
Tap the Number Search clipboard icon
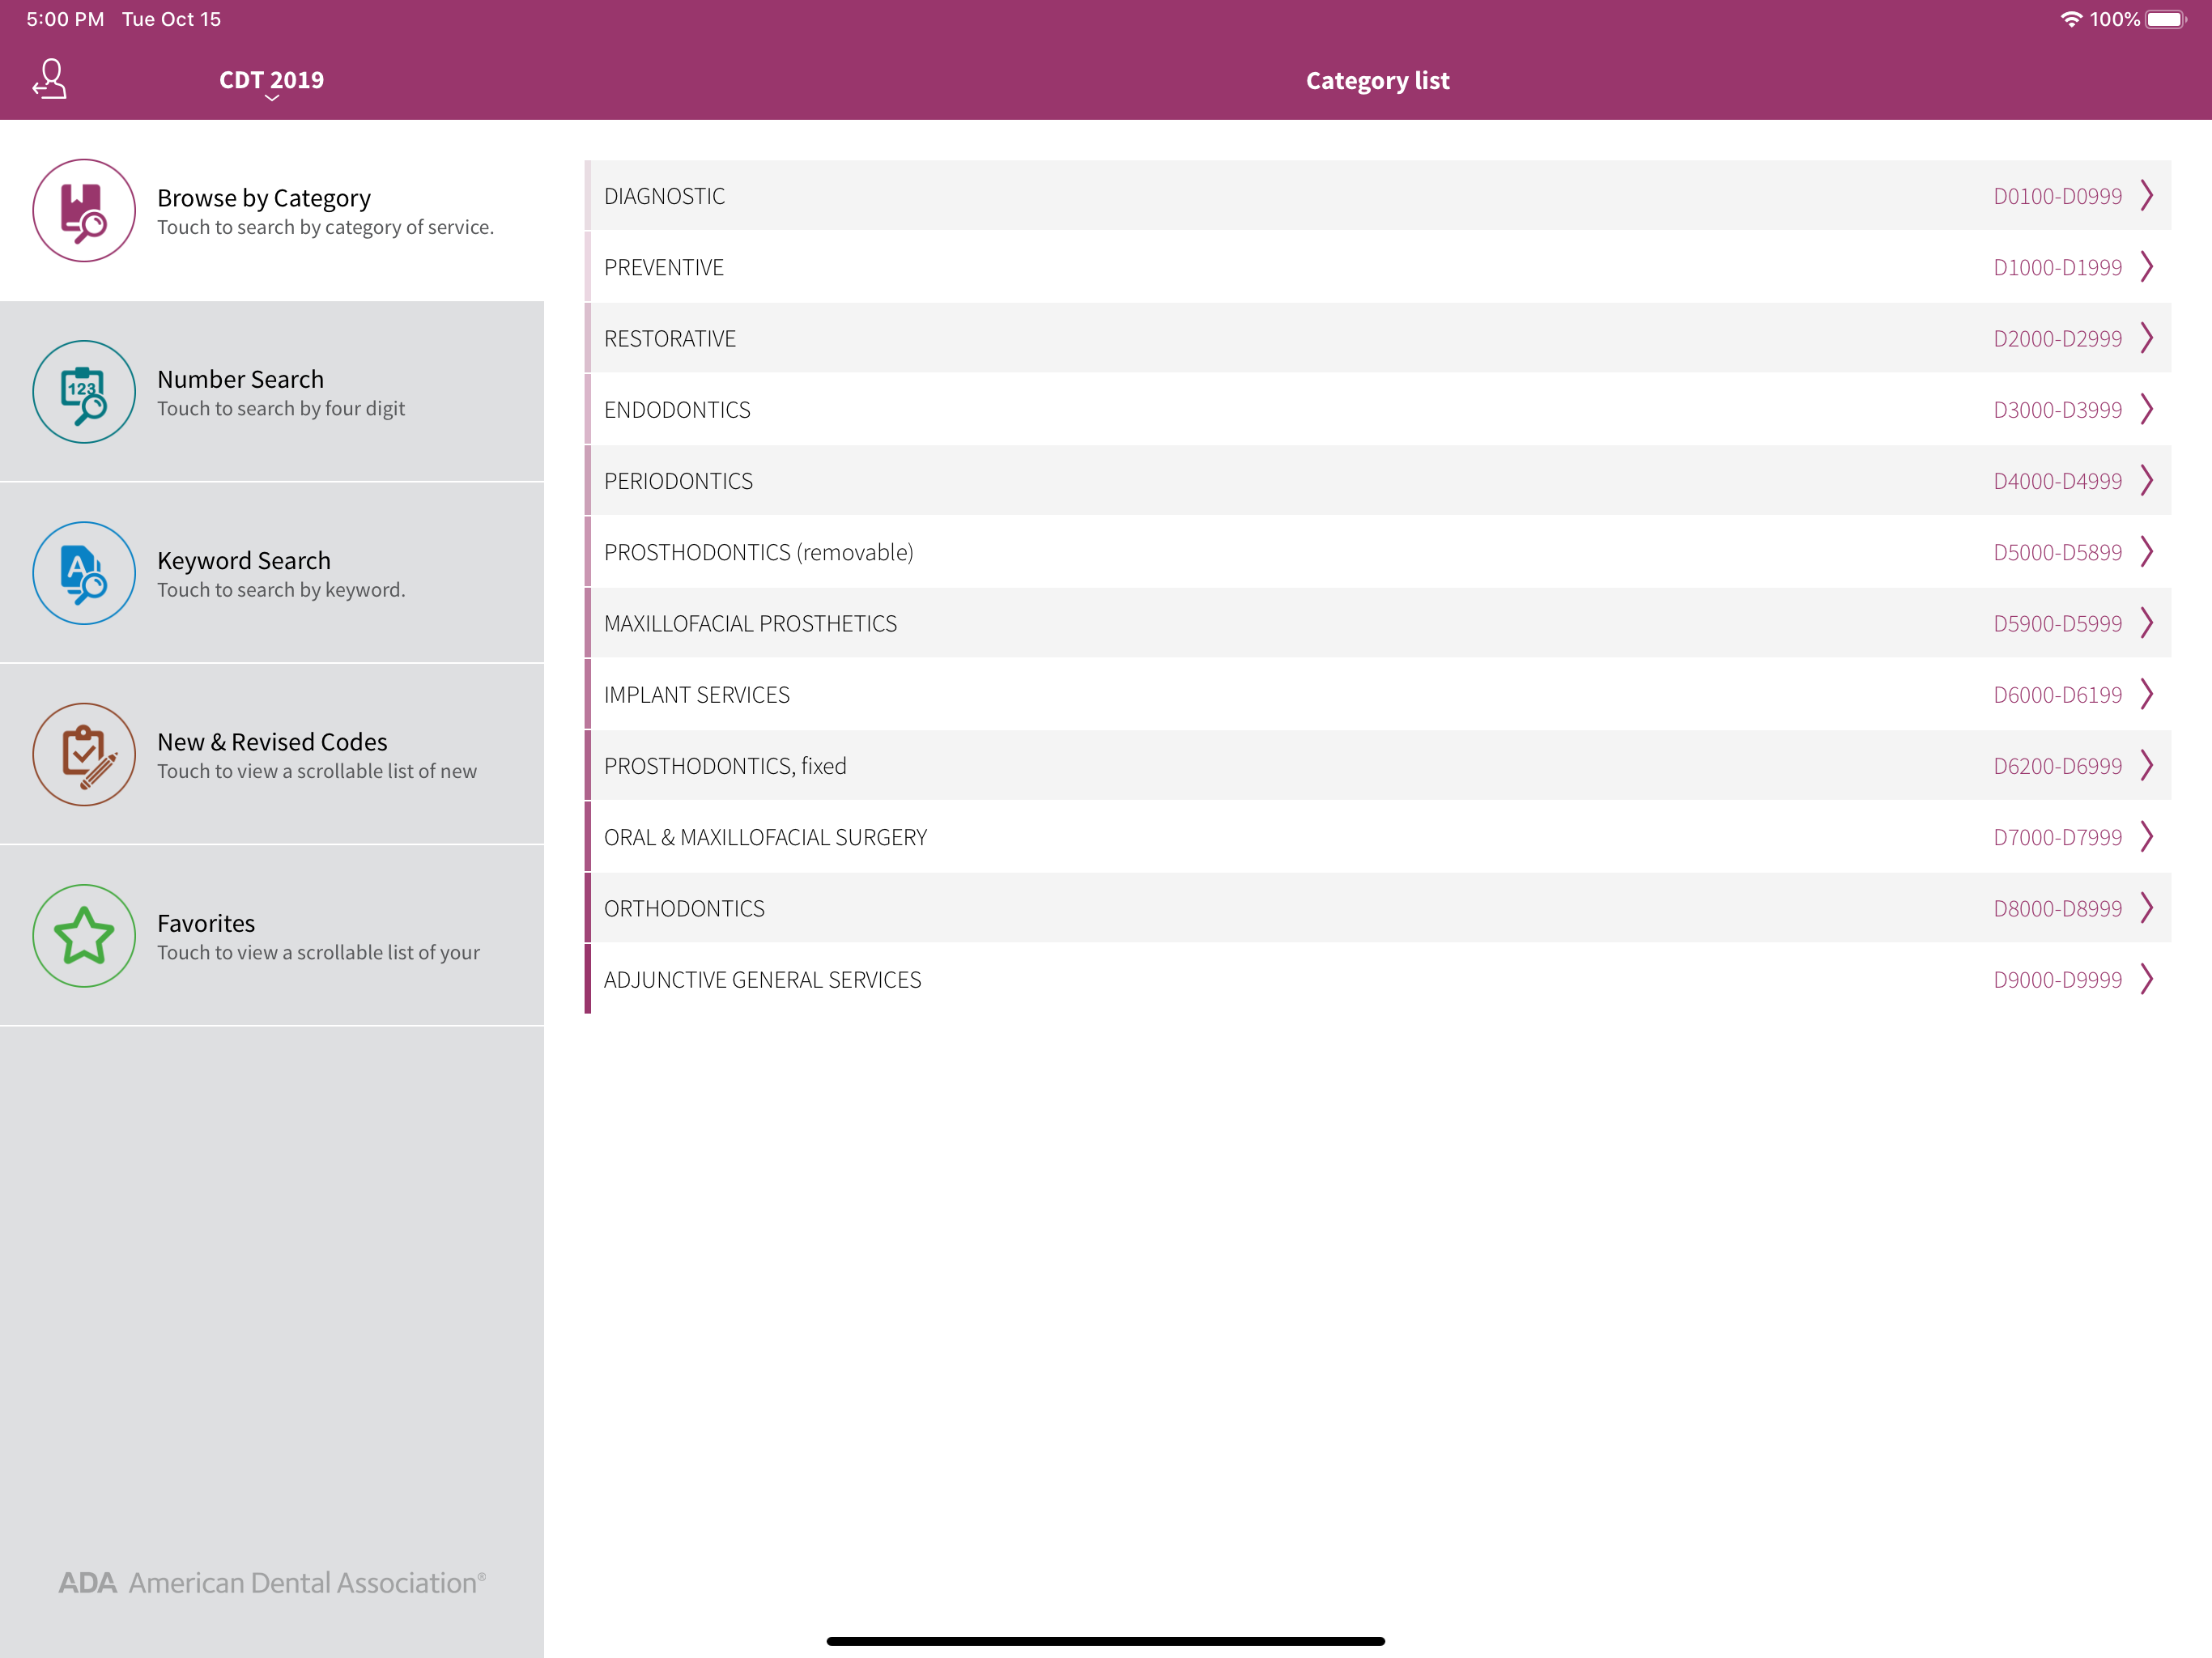(x=84, y=392)
